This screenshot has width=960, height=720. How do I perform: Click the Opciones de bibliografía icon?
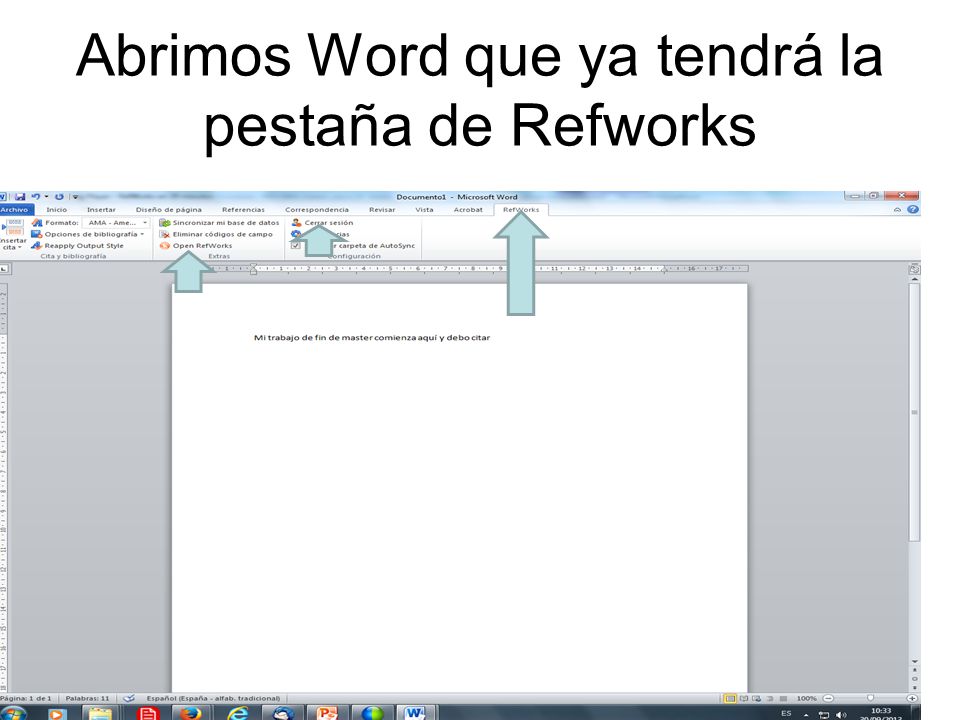click(x=37, y=234)
